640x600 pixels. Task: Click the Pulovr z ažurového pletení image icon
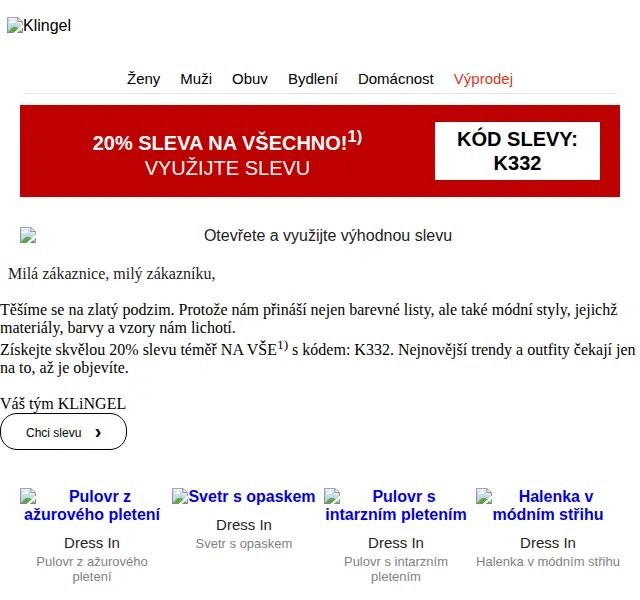(x=28, y=496)
